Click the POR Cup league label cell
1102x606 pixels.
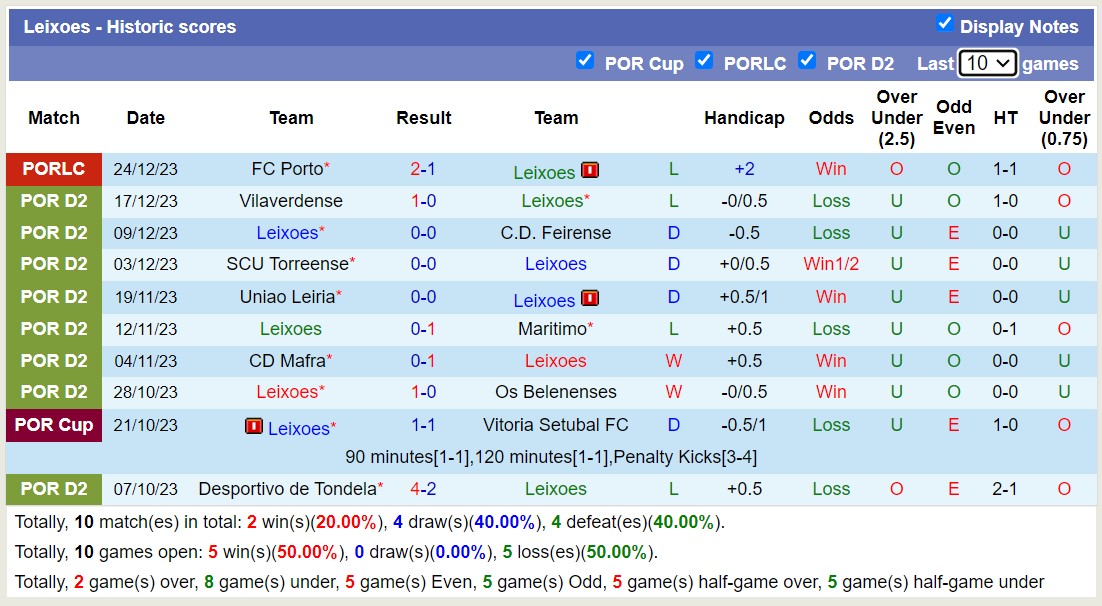point(54,425)
